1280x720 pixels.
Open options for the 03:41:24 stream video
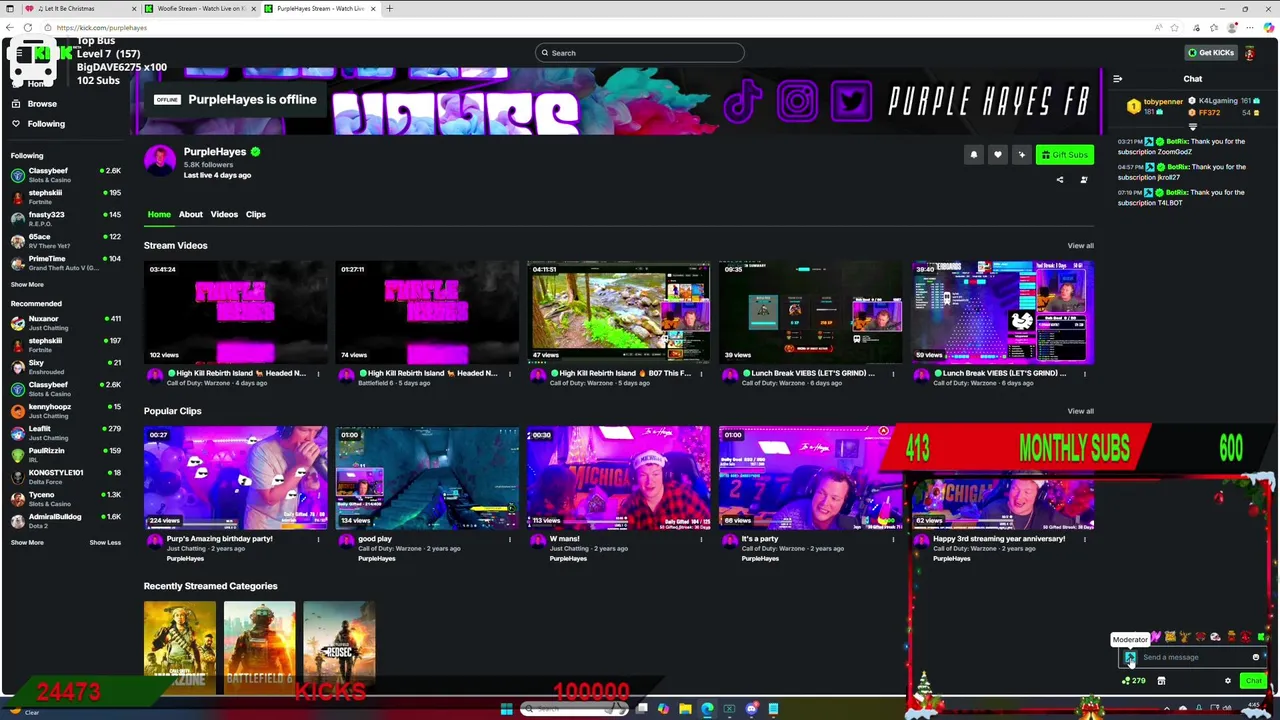(x=318, y=374)
